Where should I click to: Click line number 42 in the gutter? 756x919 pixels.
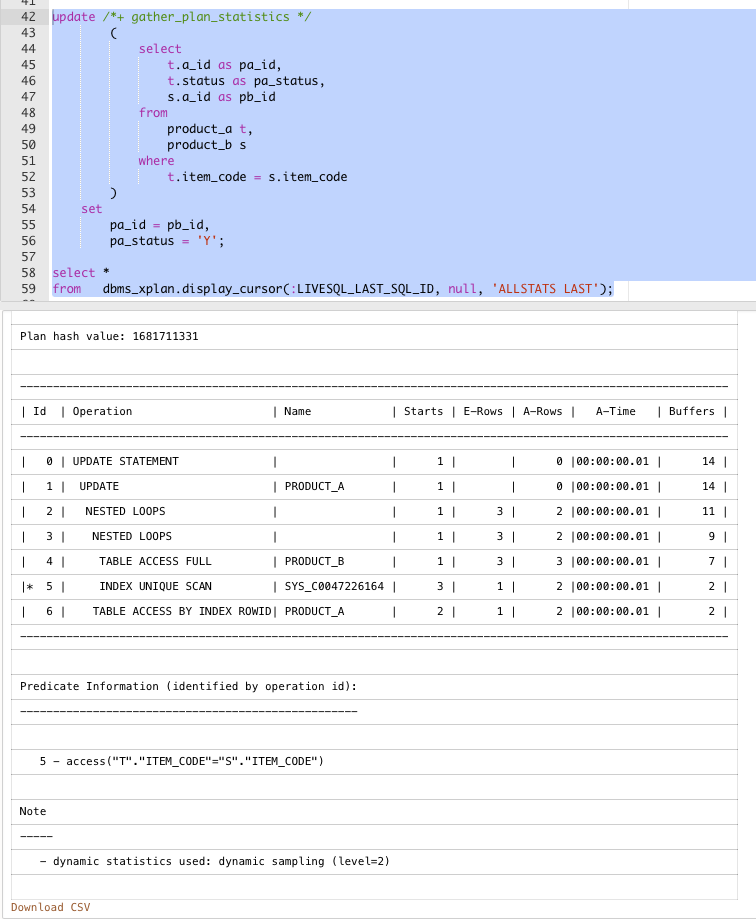[28, 16]
